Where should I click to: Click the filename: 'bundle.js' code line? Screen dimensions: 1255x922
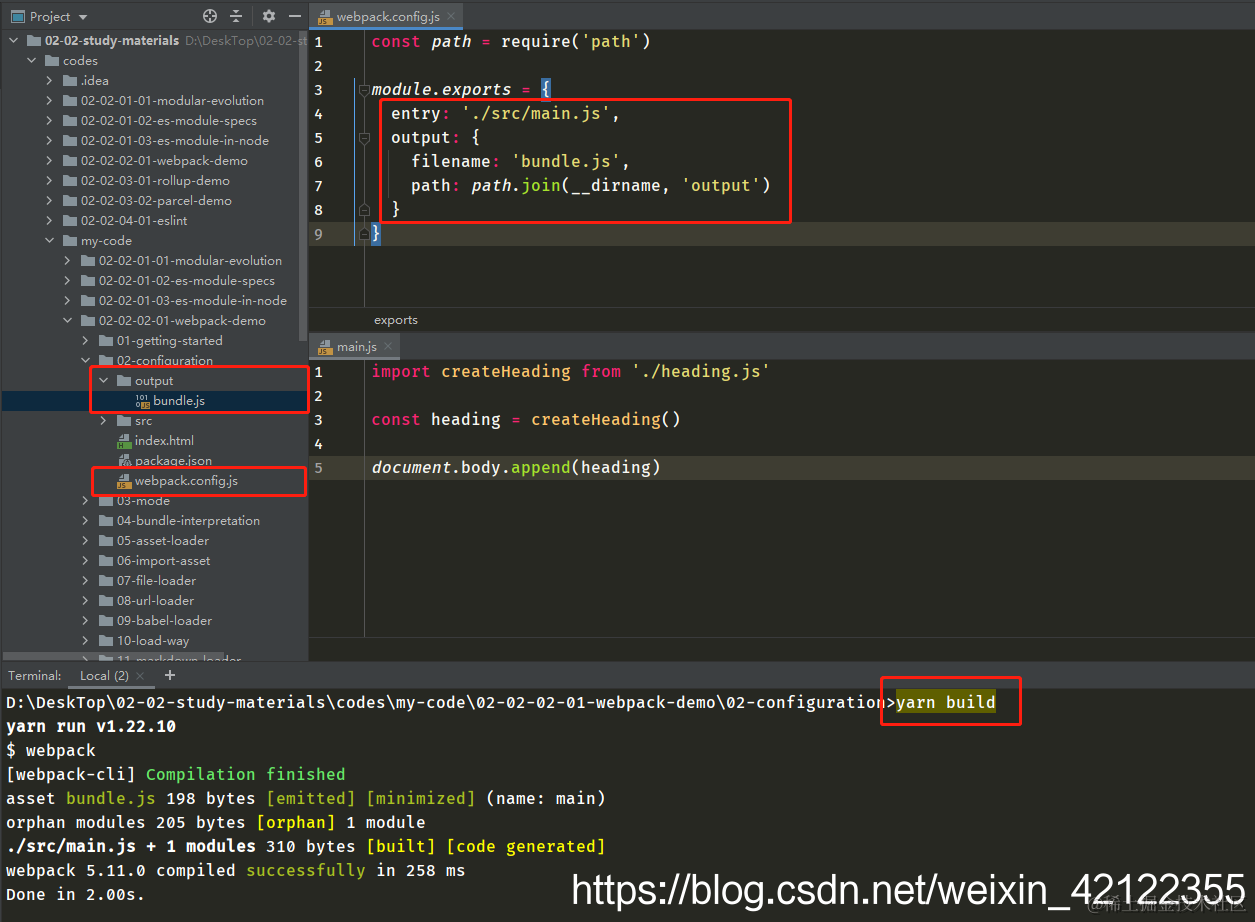click(520, 162)
